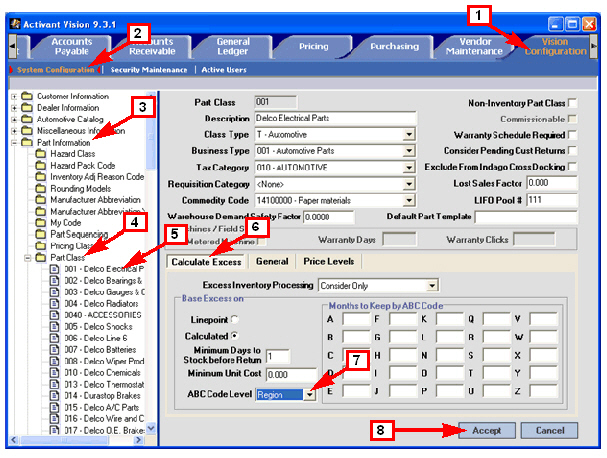Screen dimensions: 607x458
Task: Click the document icon for 013 - Delco Thermostat
Action: coord(55,384)
